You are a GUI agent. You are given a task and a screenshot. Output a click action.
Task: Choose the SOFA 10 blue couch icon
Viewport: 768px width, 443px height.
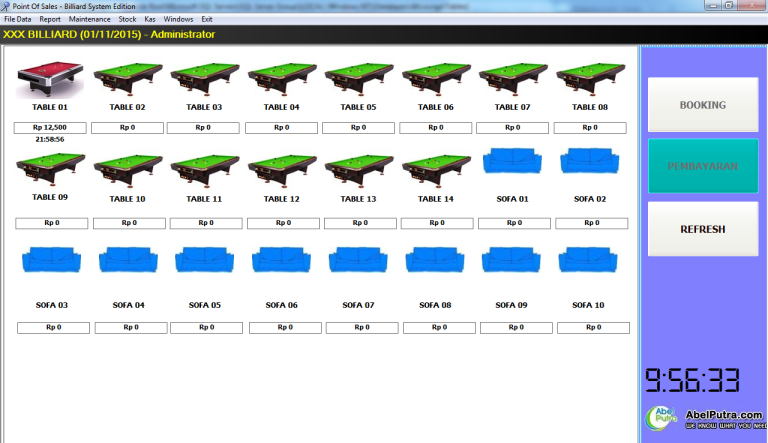(589, 260)
